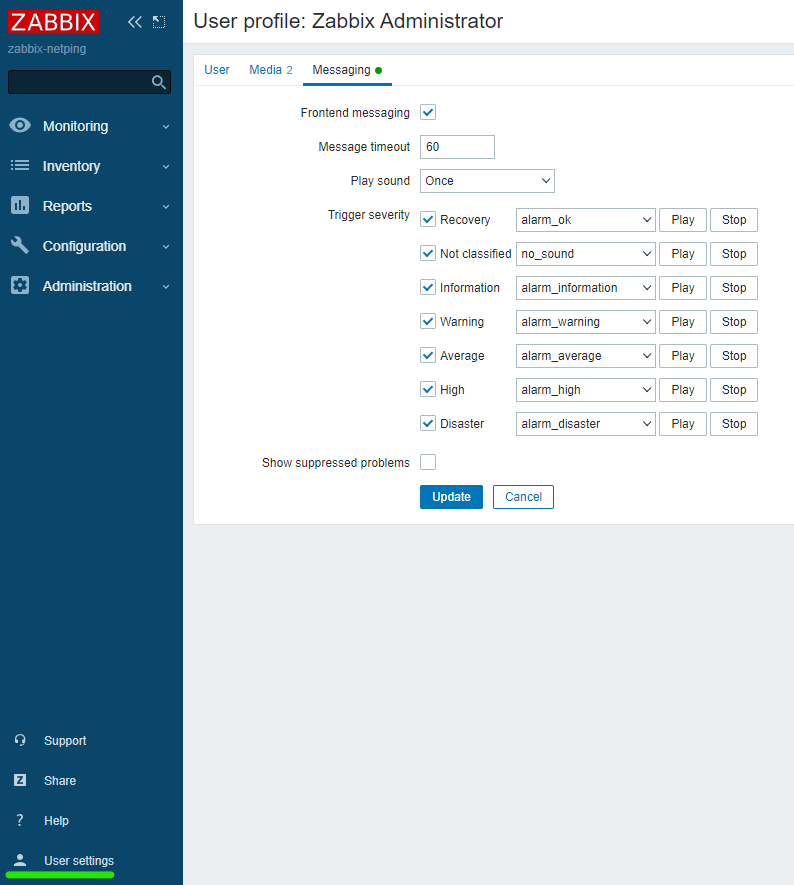The height and width of the screenshot is (885, 794).
Task: Open User settings in sidebar
Action: tap(78, 861)
